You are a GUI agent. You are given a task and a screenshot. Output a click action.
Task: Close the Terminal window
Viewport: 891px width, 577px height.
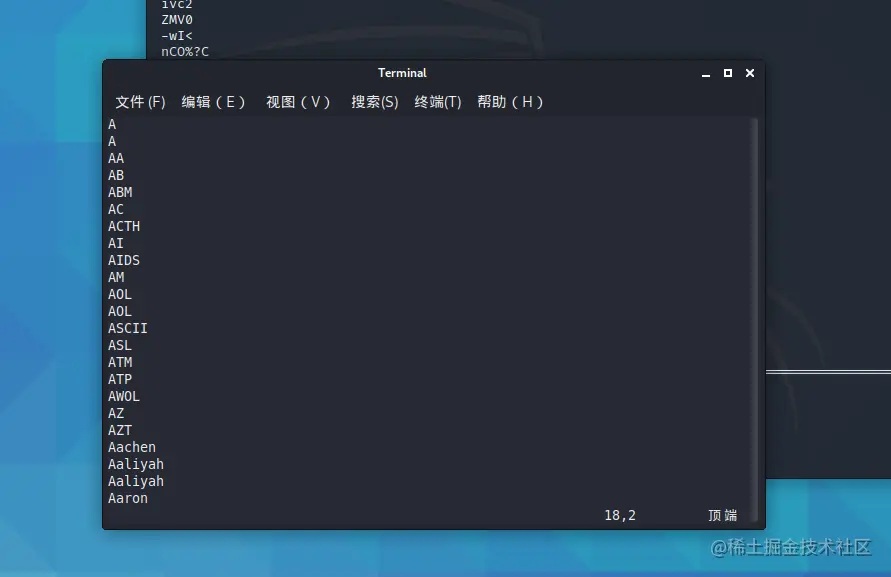click(750, 73)
